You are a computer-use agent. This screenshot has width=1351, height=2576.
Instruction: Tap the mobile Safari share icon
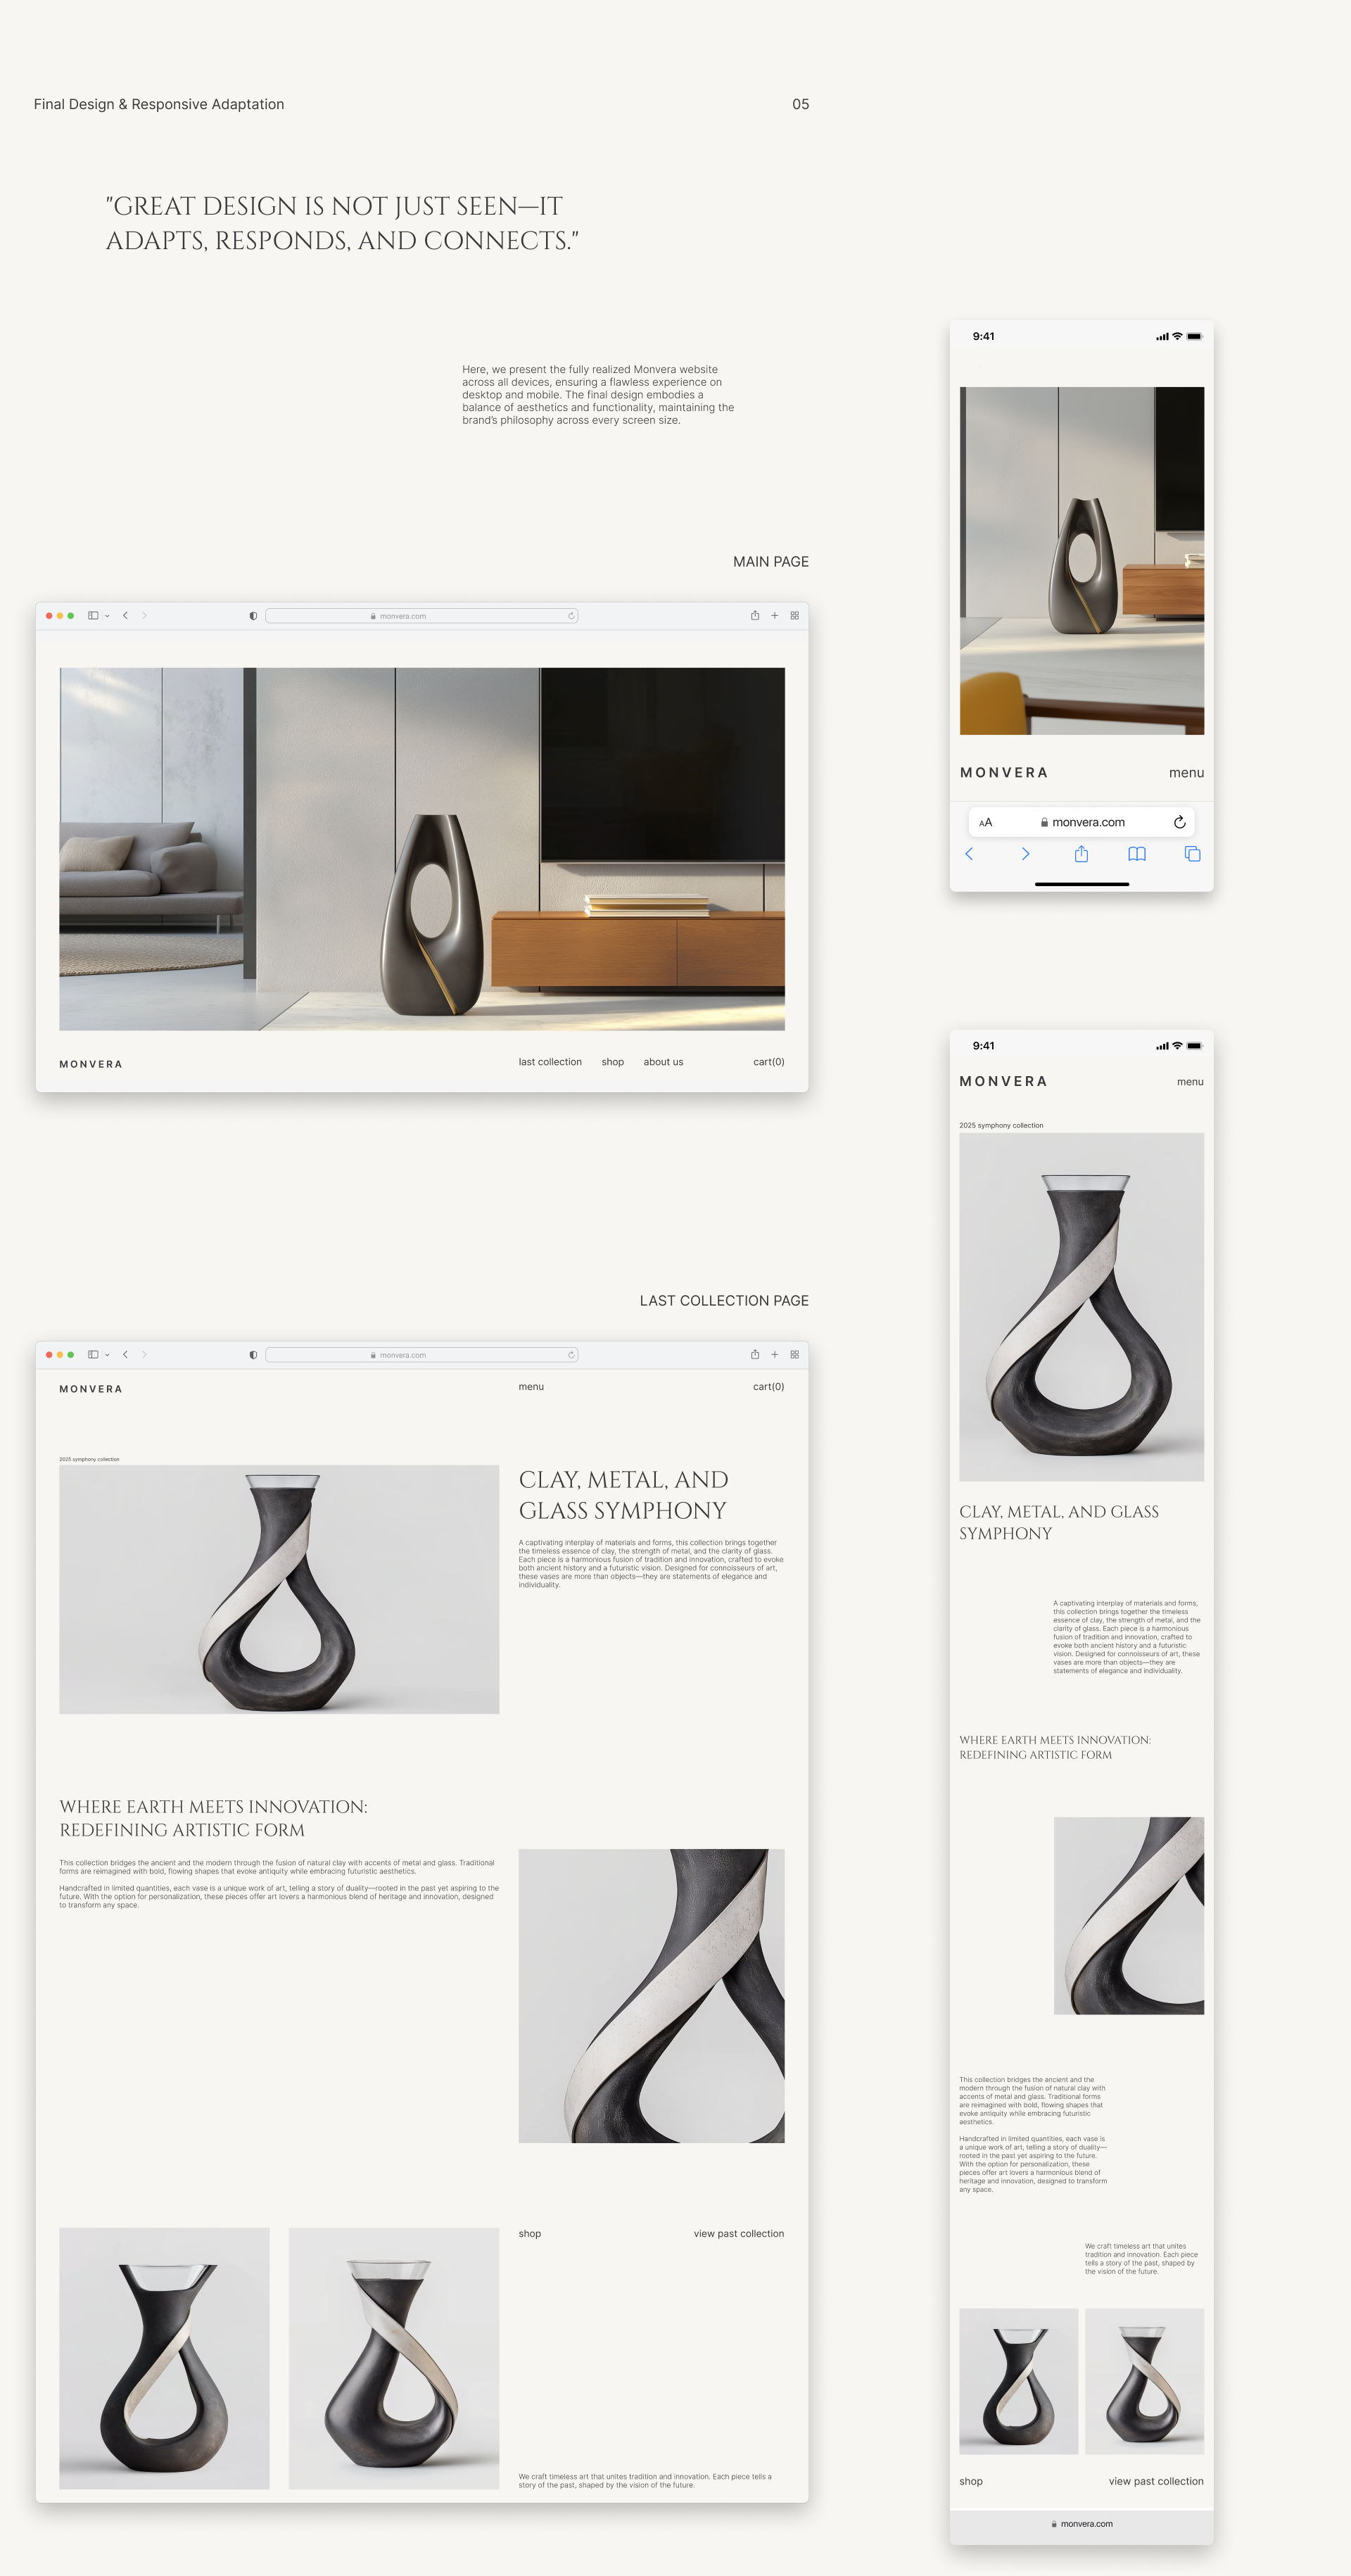point(1081,854)
